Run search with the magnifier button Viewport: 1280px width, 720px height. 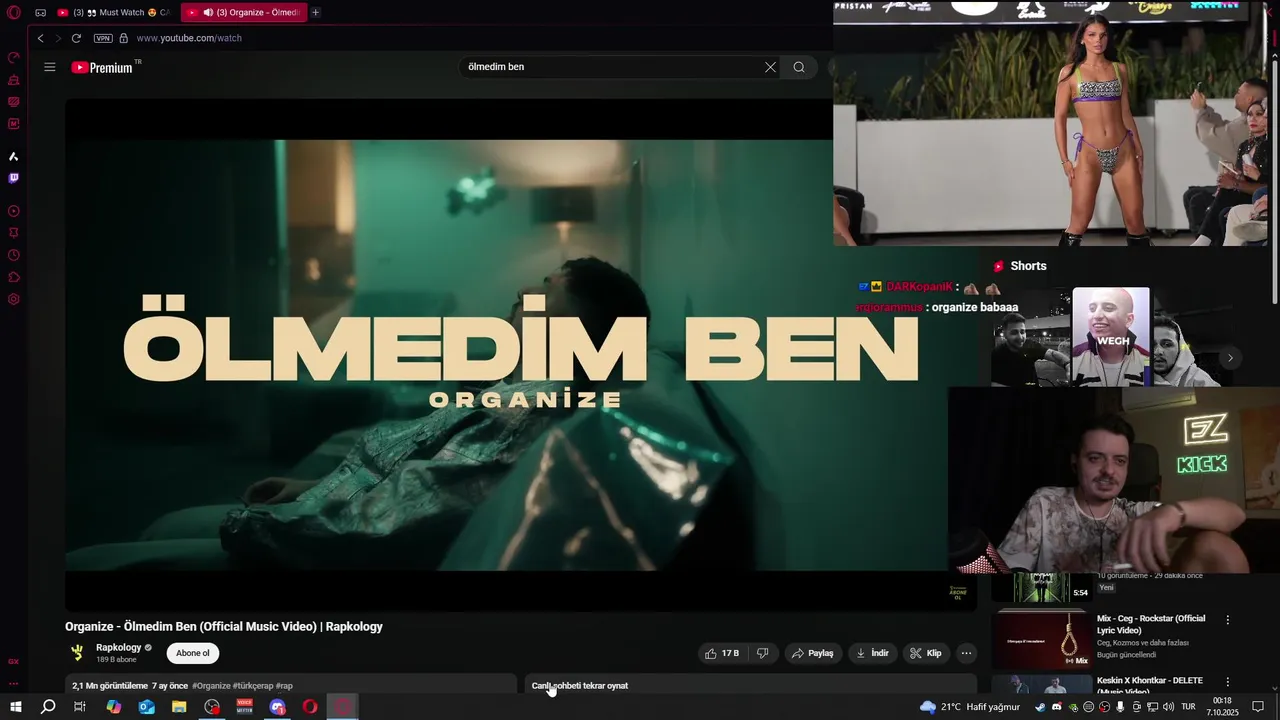(x=799, y=67)
